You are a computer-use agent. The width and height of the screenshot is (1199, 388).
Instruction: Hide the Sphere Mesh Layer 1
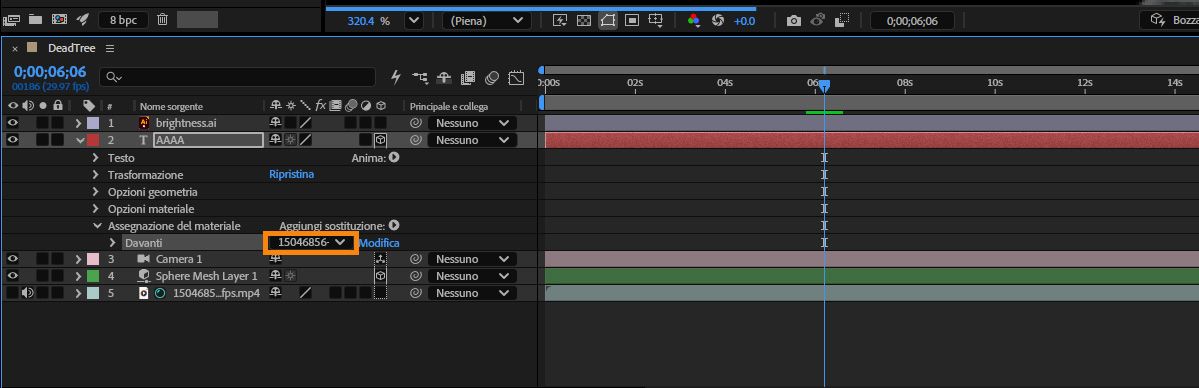(13, 276)
